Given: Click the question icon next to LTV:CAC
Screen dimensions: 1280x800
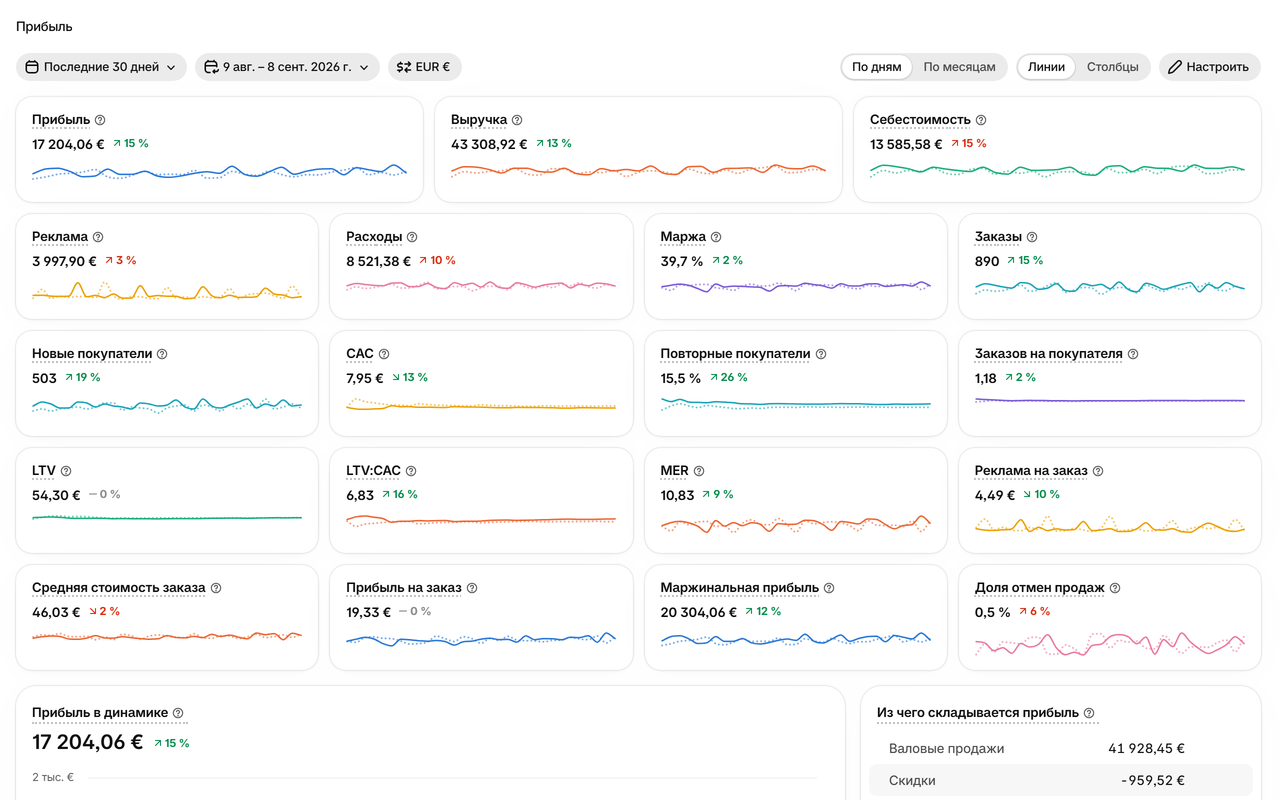Looking at the screenshot, I should tap(411, 471).
